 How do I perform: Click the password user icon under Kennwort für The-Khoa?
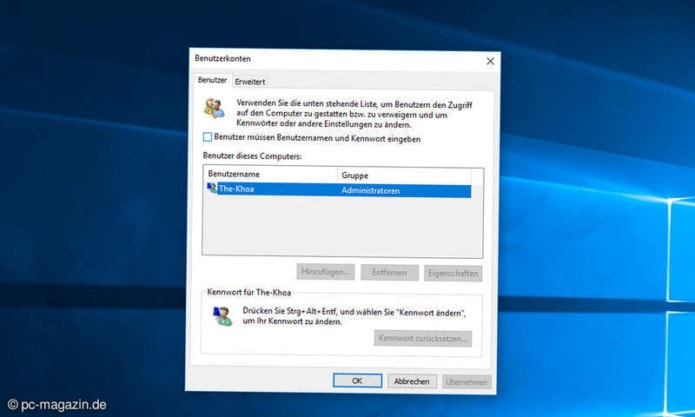[221, 317]
